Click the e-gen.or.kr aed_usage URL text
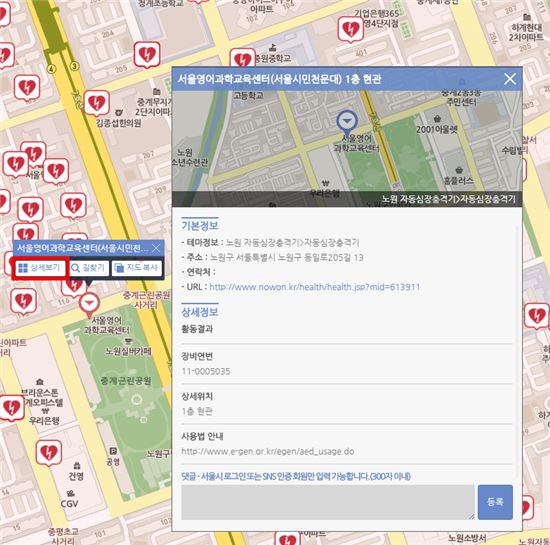 pos(268,451)
